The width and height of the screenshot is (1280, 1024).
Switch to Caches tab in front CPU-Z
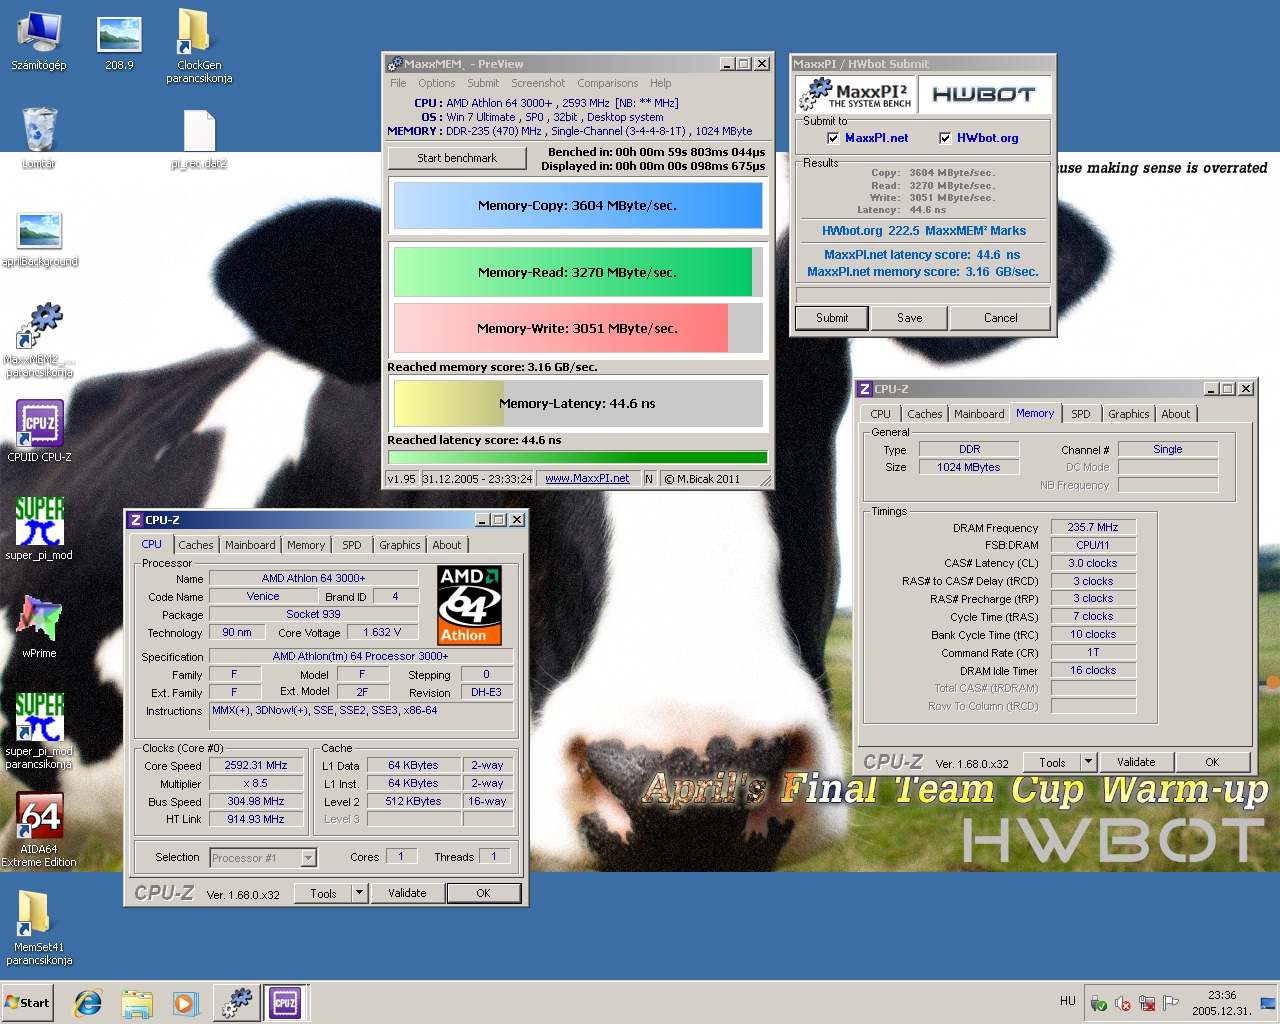[196, 545]
